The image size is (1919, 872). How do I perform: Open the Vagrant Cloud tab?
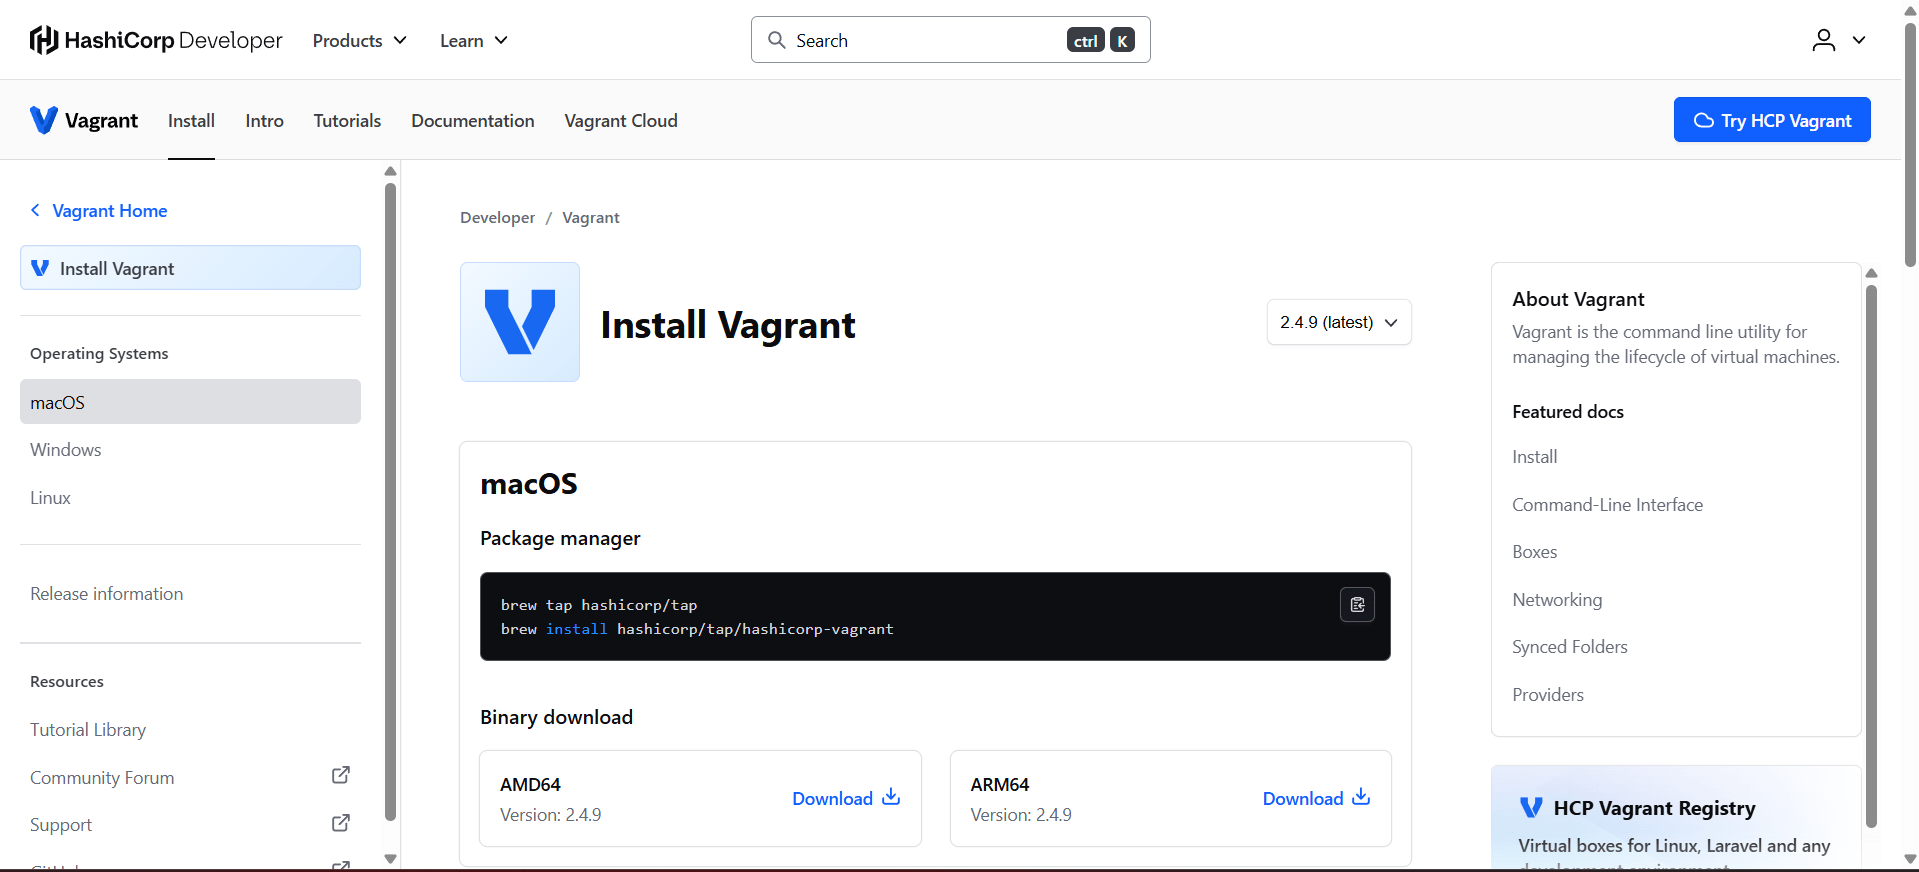(x=621, y=120)
